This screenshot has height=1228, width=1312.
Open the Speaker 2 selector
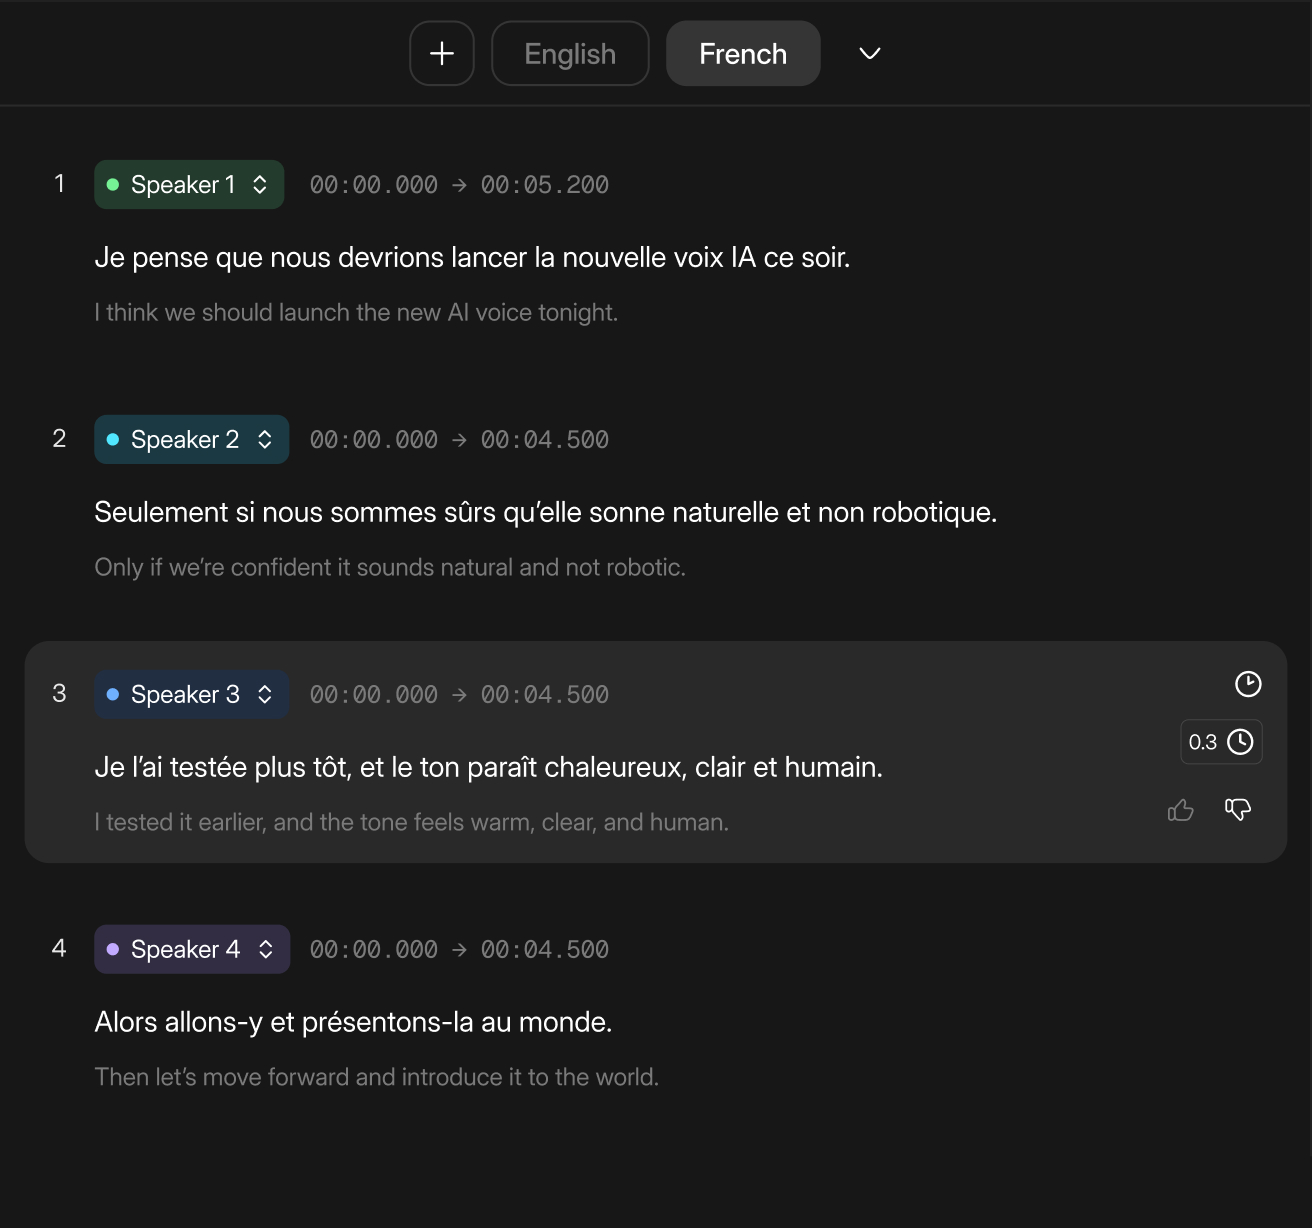pyautogui.click(x=191, y=439)
